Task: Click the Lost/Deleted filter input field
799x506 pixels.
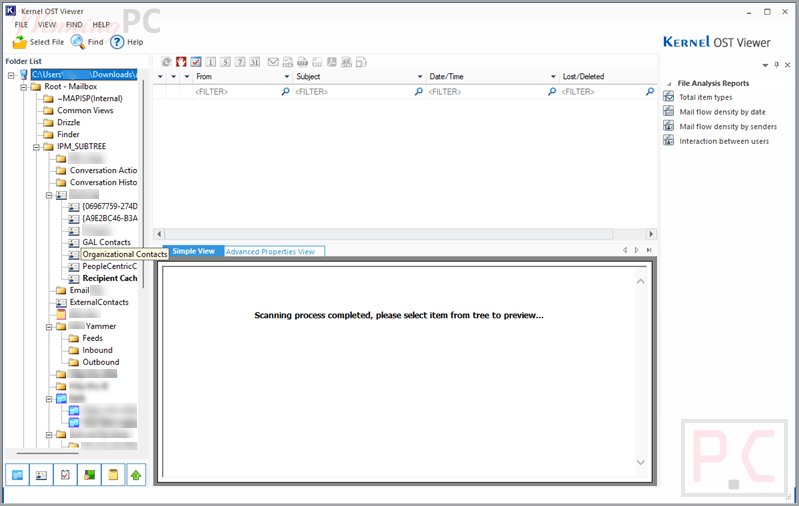Action: [602, 92]
